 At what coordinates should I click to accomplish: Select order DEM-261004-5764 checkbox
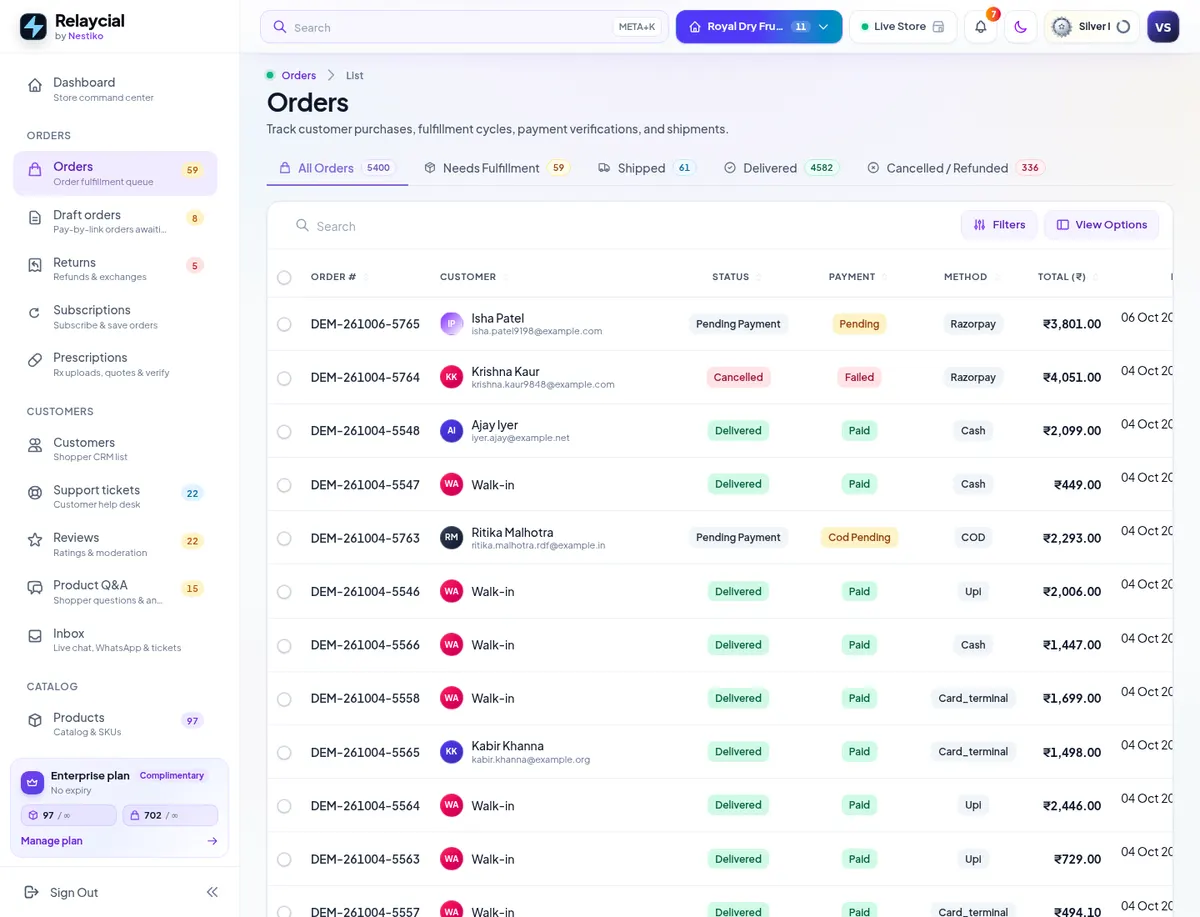pyautogui.click(x=284, y=378)
